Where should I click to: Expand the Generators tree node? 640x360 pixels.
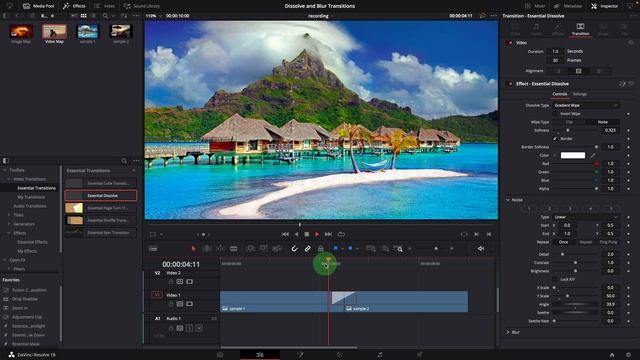[x=9, y=224]
